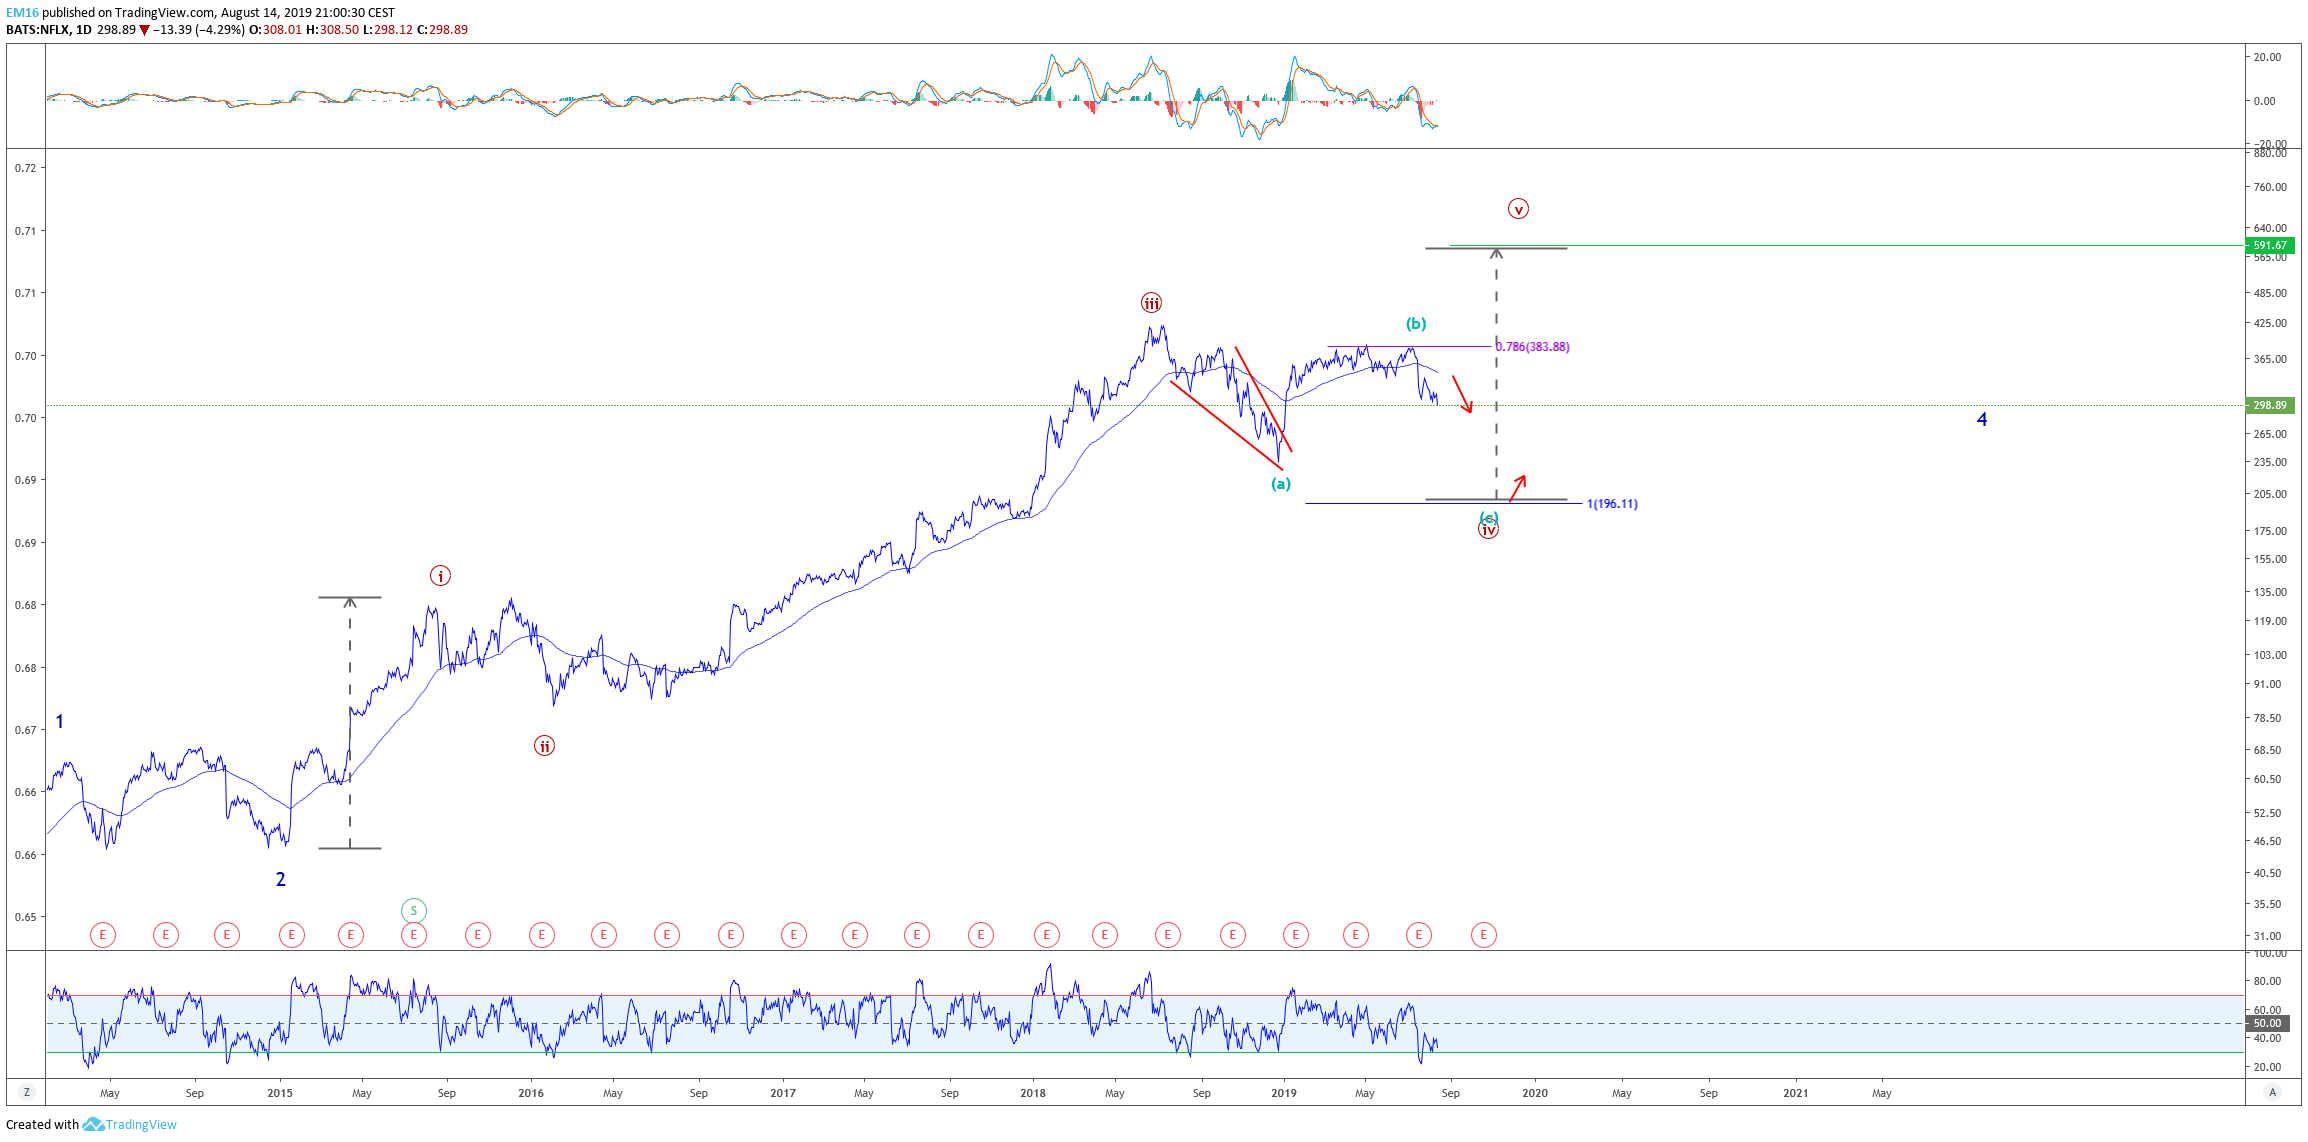Viewport: 2308px width, 1142px height.
Task: Click the red down-triangle change indicator in header
Action: tap(145, 30)
